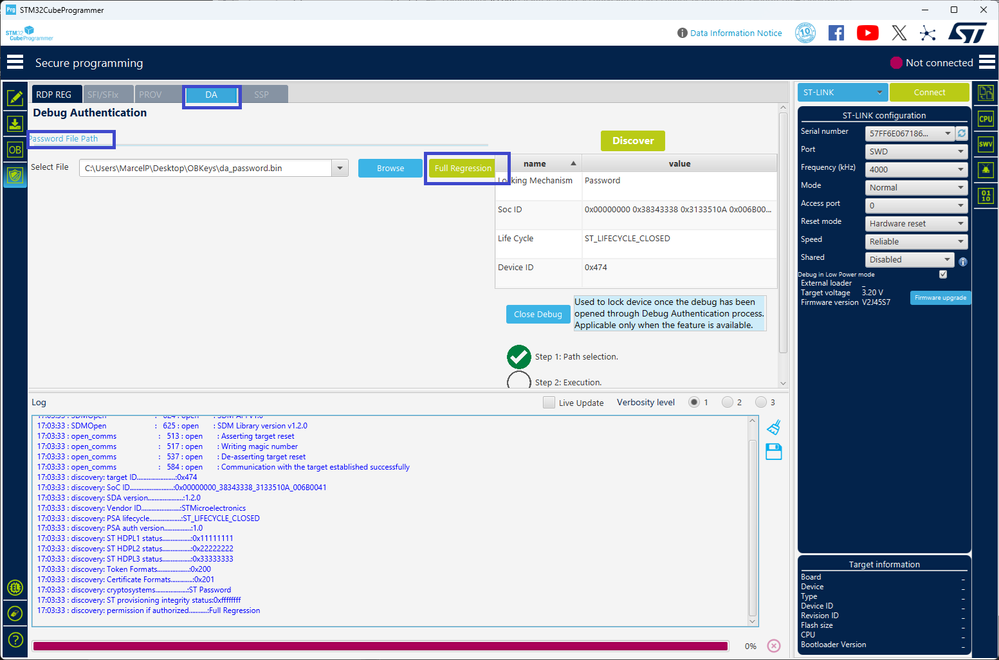Switch to the SSP tab
Screen dimensions: 999x660
[x=262, y=94]
